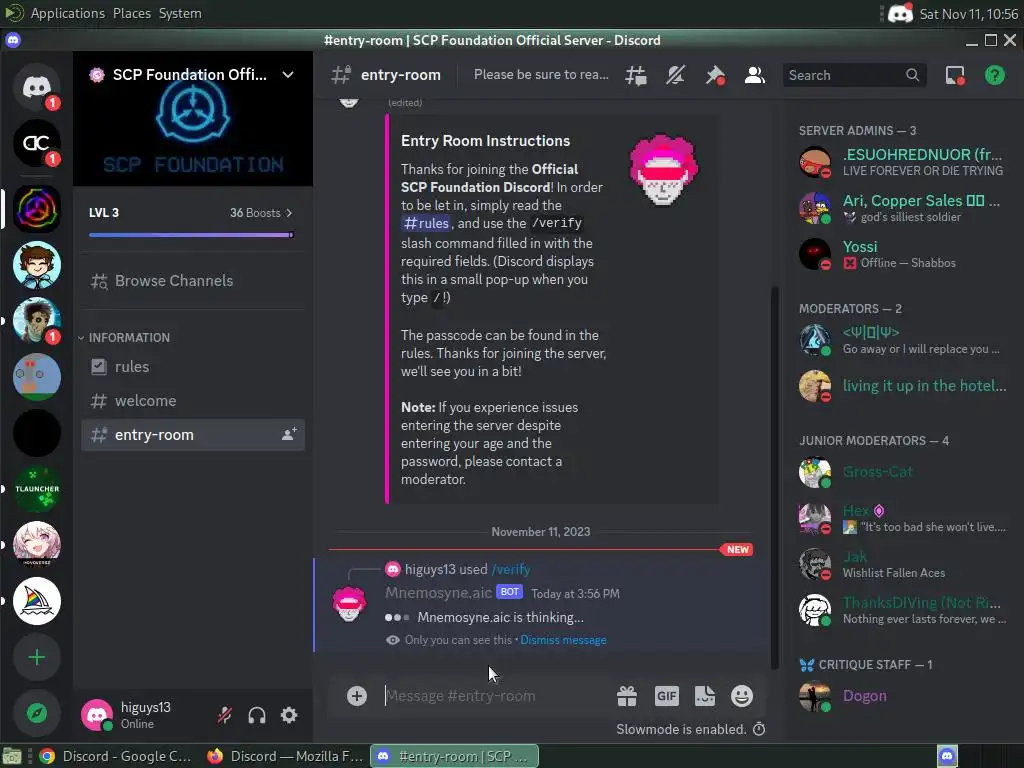
Task: Open Pinned Messages icon
Action: (715, 75)
